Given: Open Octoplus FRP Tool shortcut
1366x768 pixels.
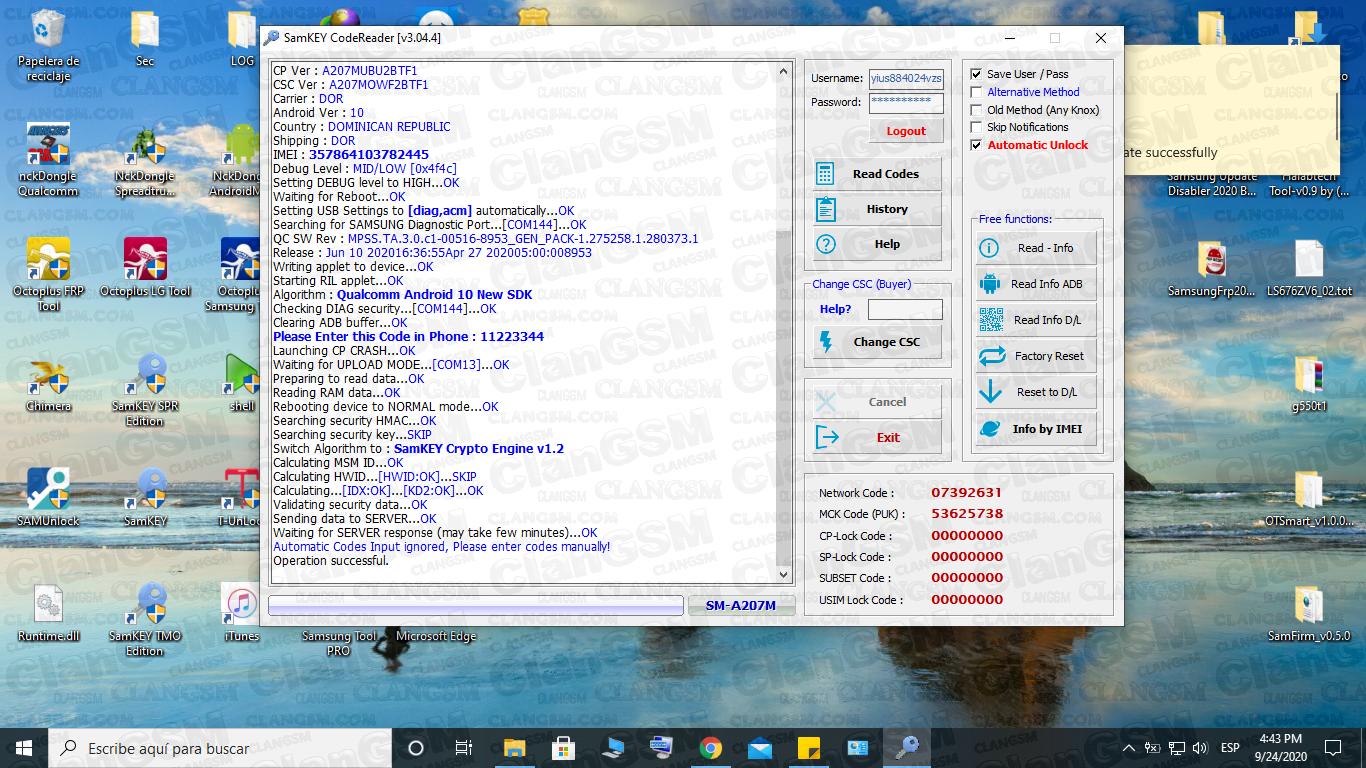Looking at the screenshot, I should (x=48, y=275).
